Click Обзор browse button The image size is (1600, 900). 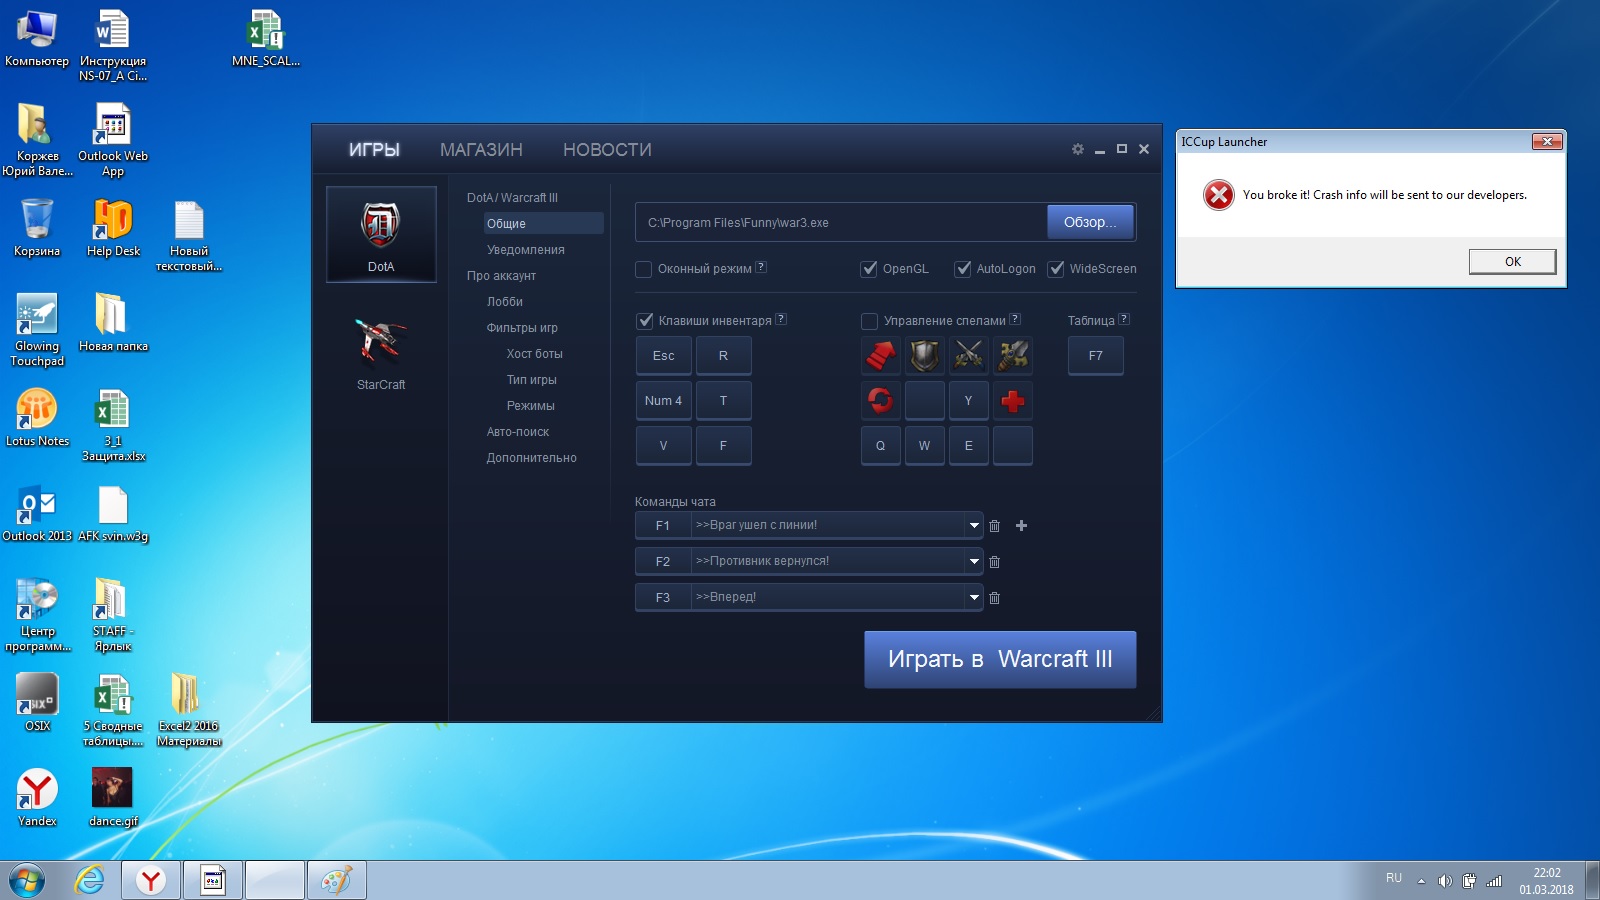pyautogui.click(x=1090, y=222)
